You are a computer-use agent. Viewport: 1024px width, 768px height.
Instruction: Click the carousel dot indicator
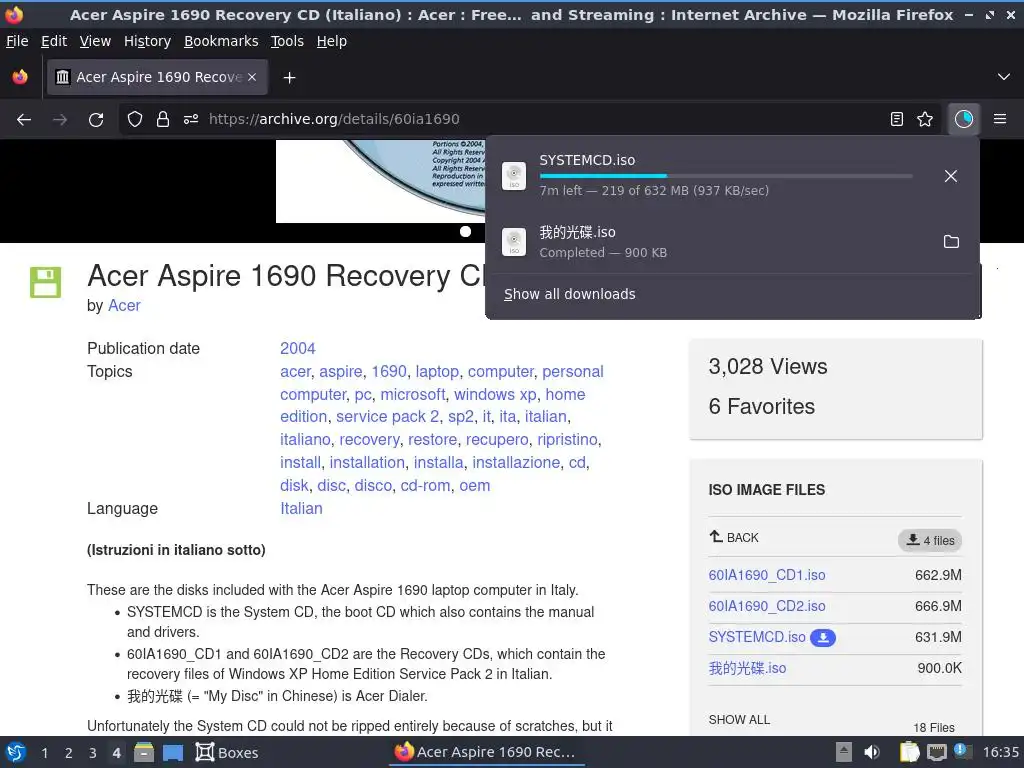pos(466,231)
